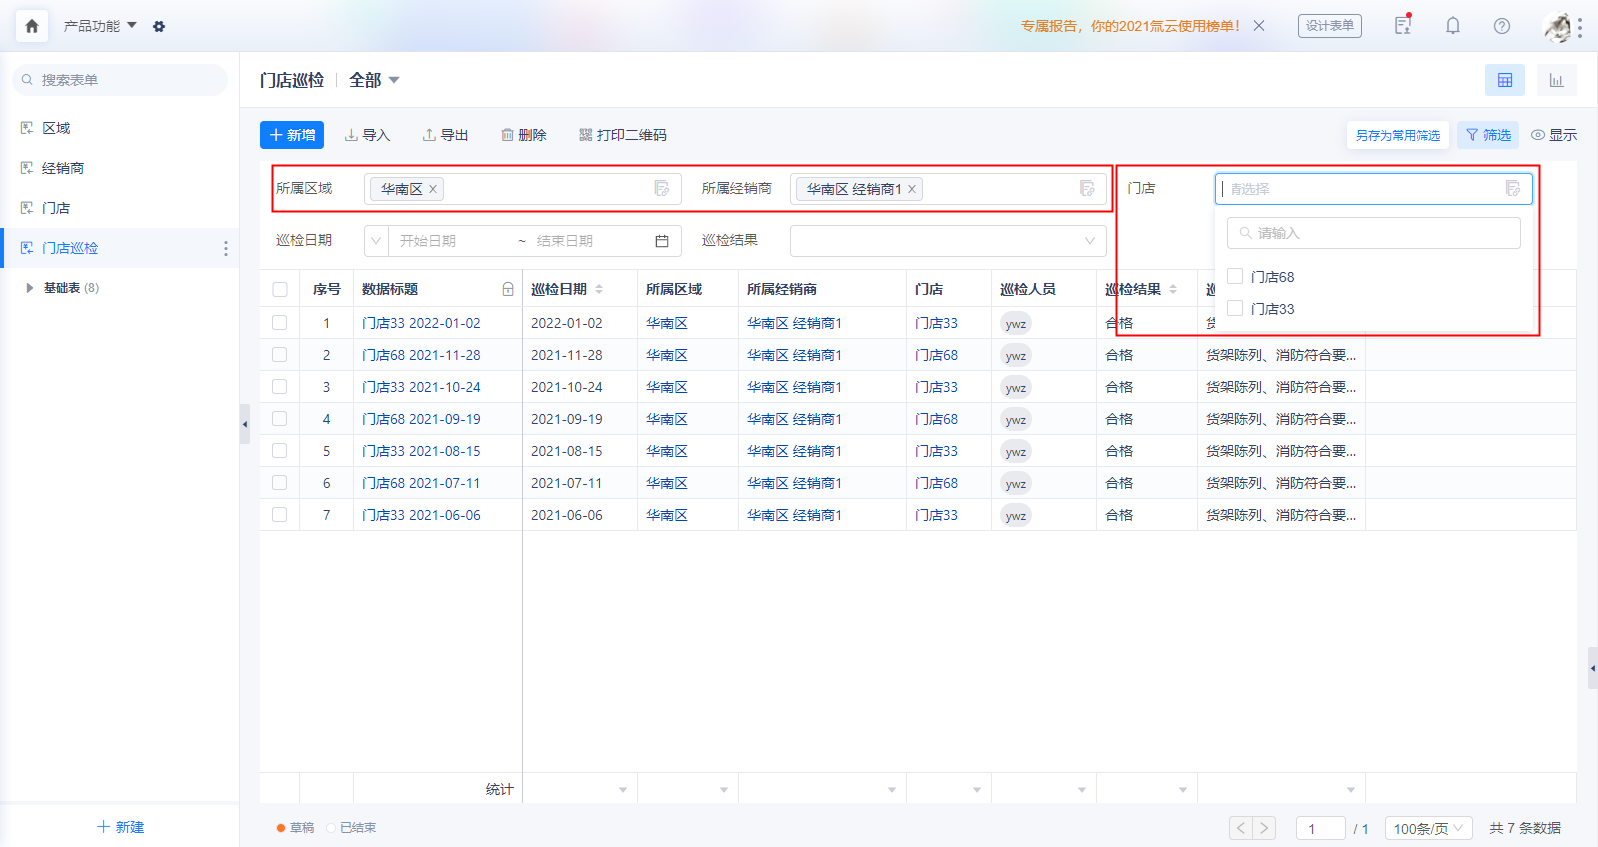Open the help question mark icon
Viewport: 1598px width, 847px height.
pyautogui.click(x=1502, y=26)
